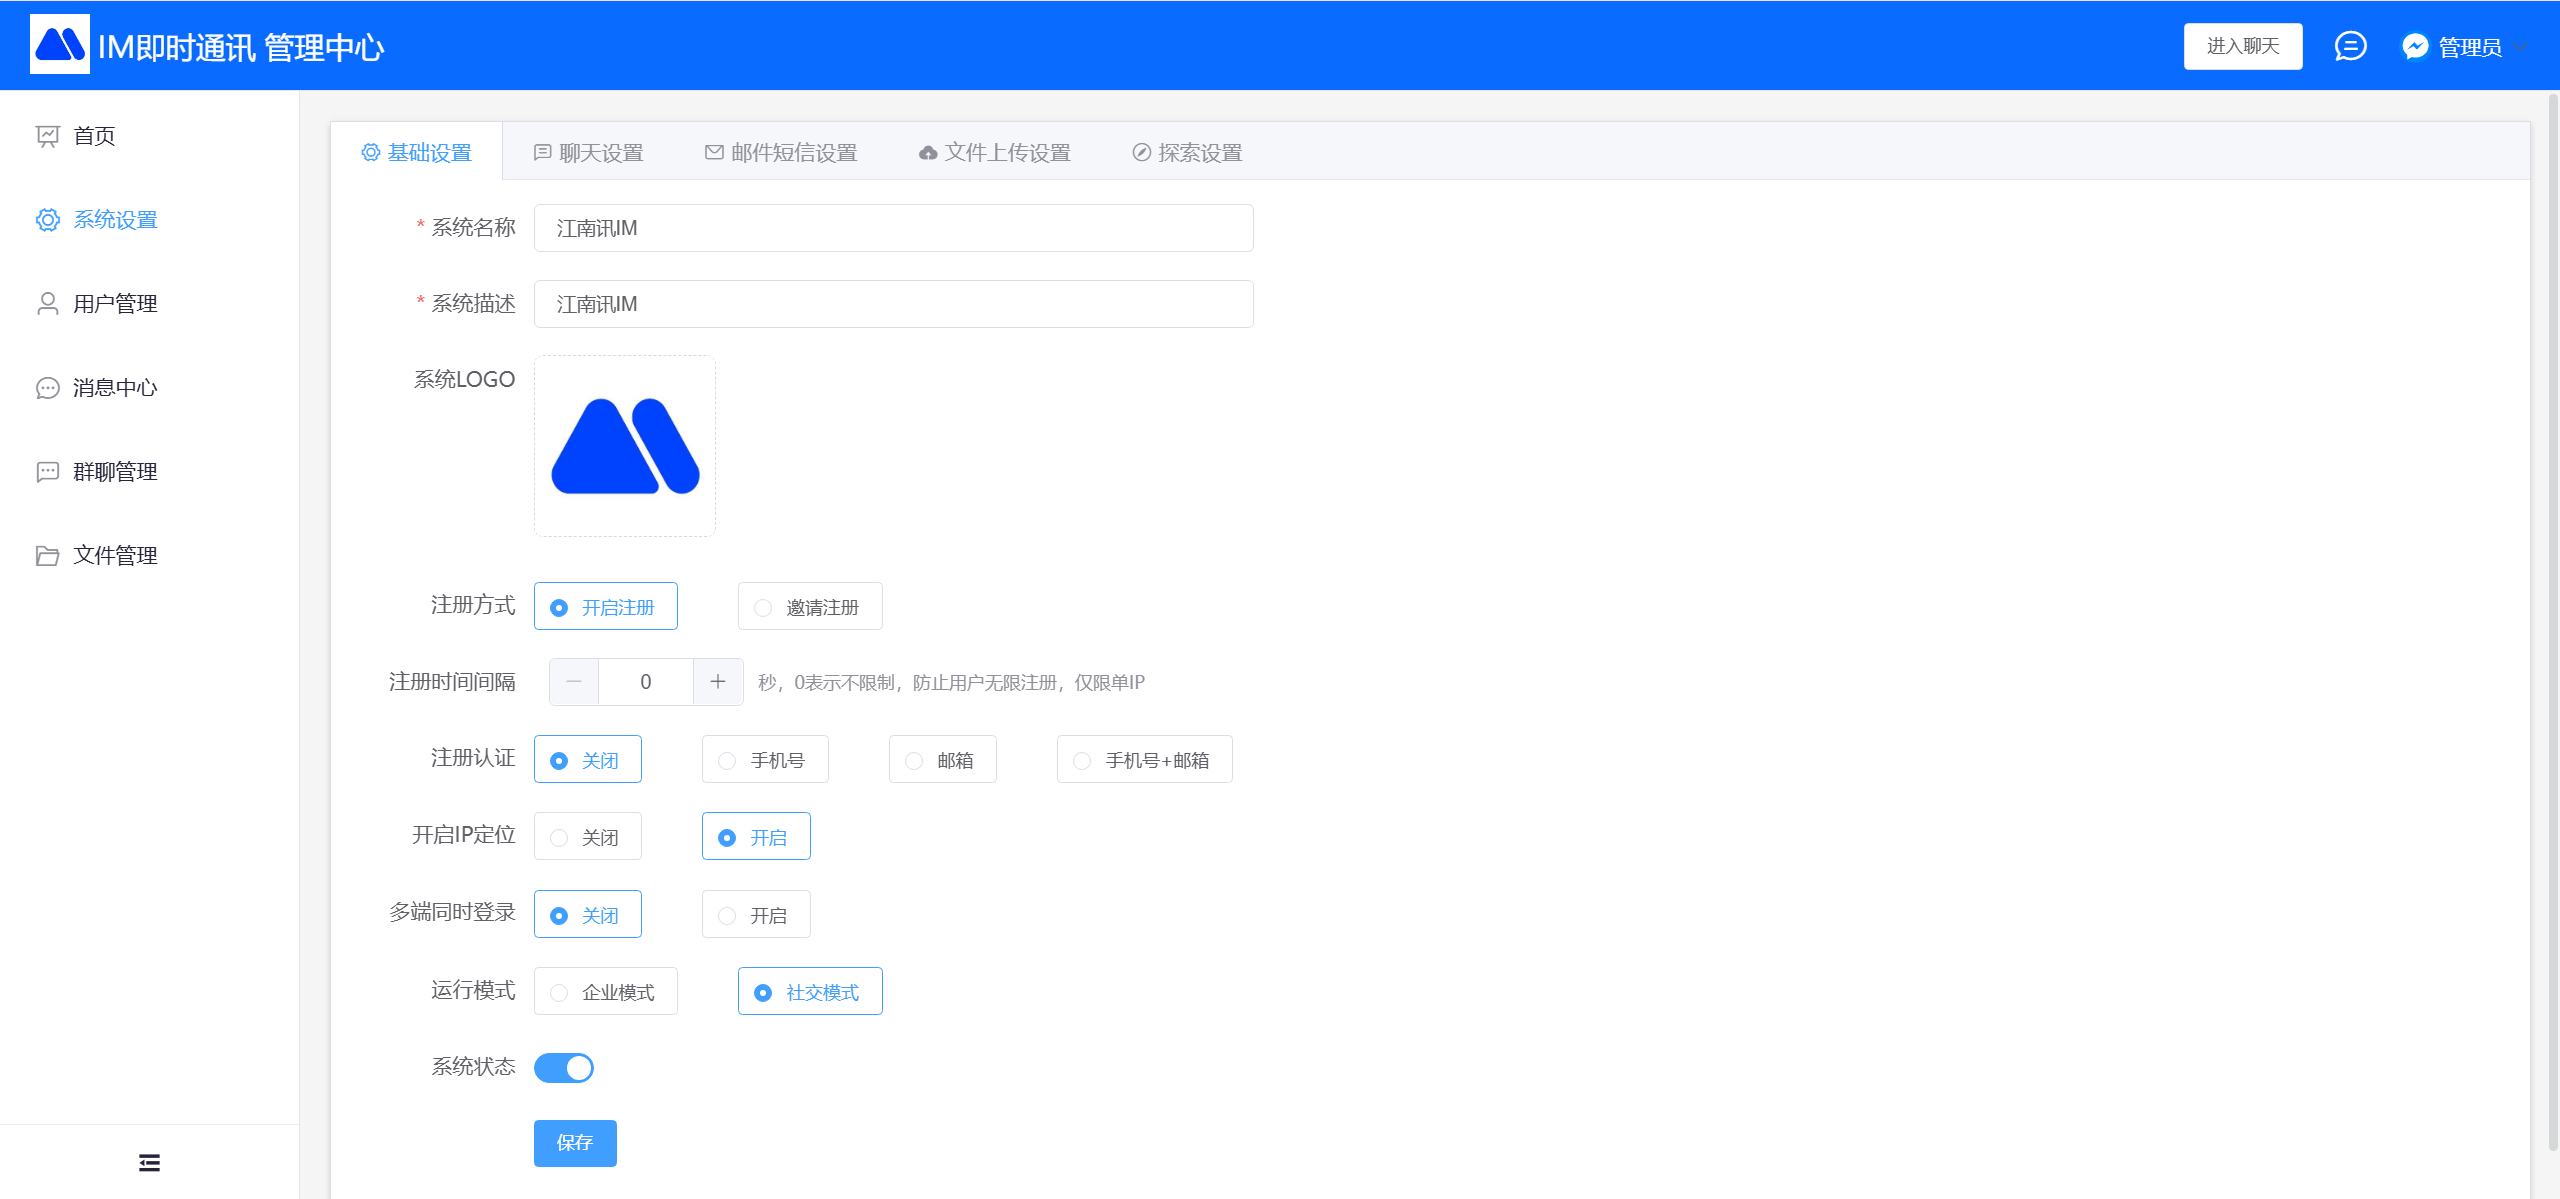Viewport: 2560px width, 1199px height.
Task: Open 群聊管理 group chat icon
Action: tap(47, 472)
